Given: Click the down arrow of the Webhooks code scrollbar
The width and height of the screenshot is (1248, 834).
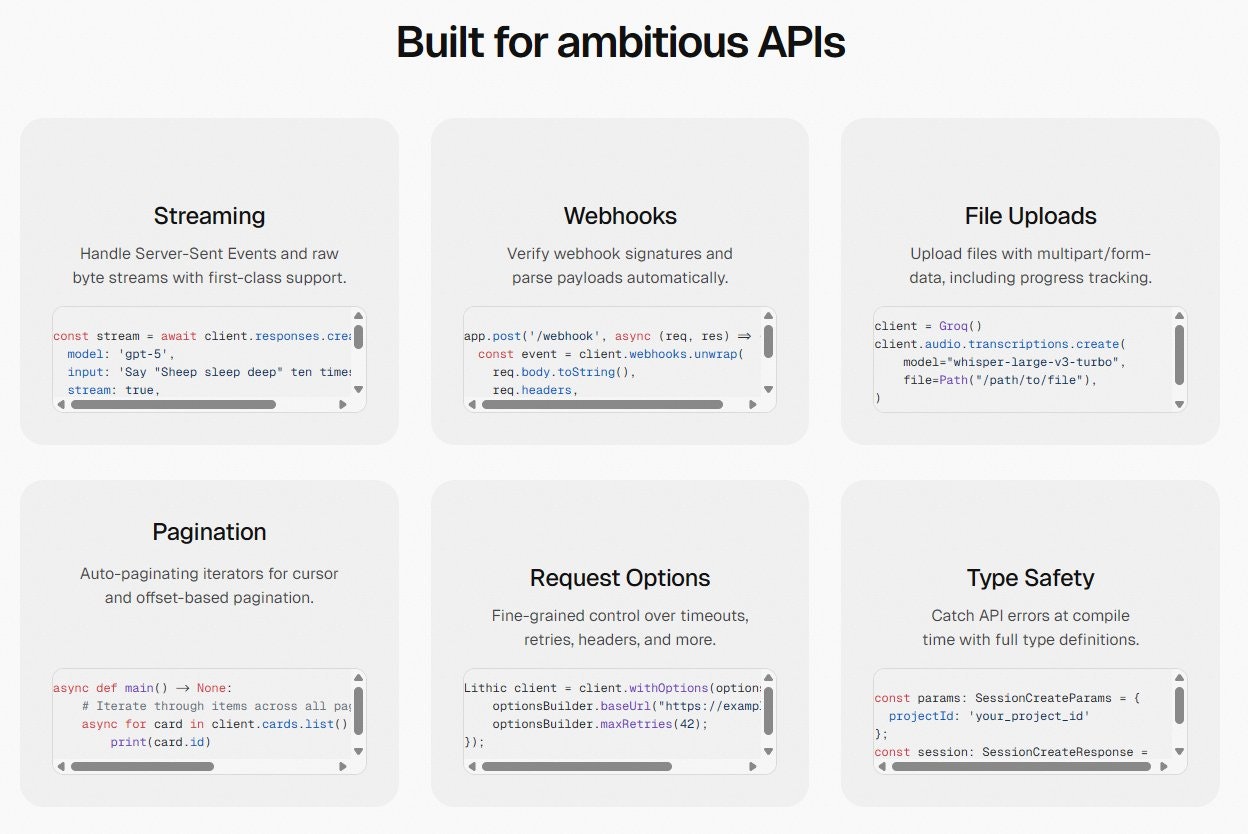Looking at the screenshot, I should [x=769, y=388].
